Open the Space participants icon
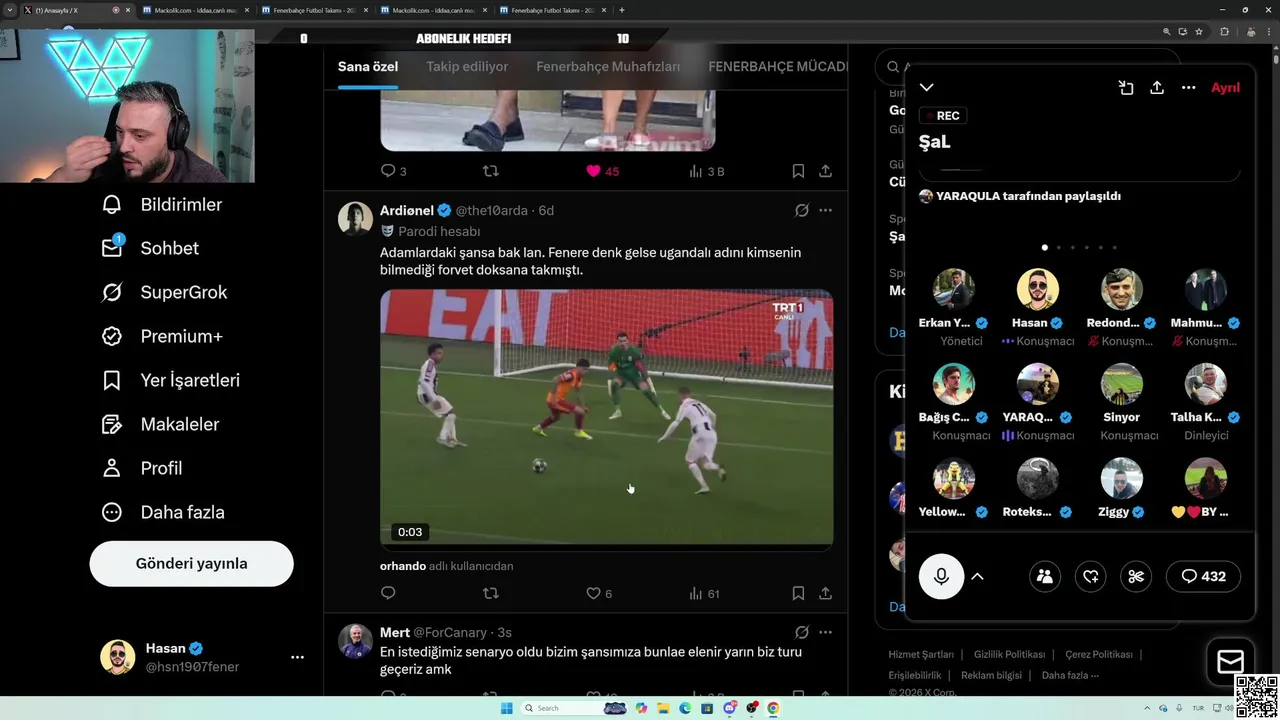 (1045, 576)
